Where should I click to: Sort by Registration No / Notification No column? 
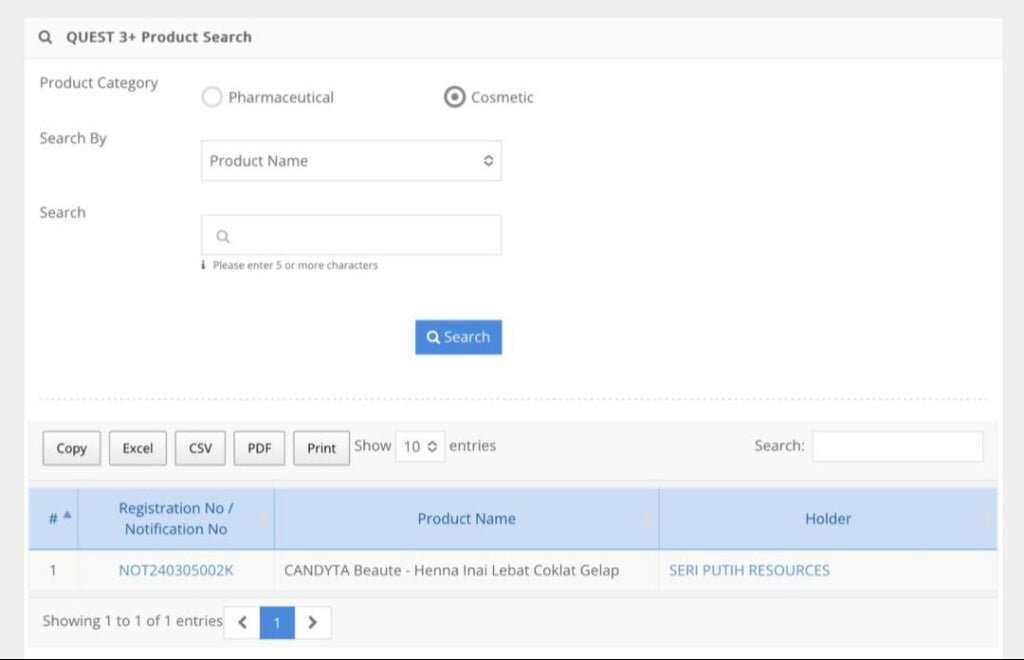pyautogui.click(x=175, y=519)
